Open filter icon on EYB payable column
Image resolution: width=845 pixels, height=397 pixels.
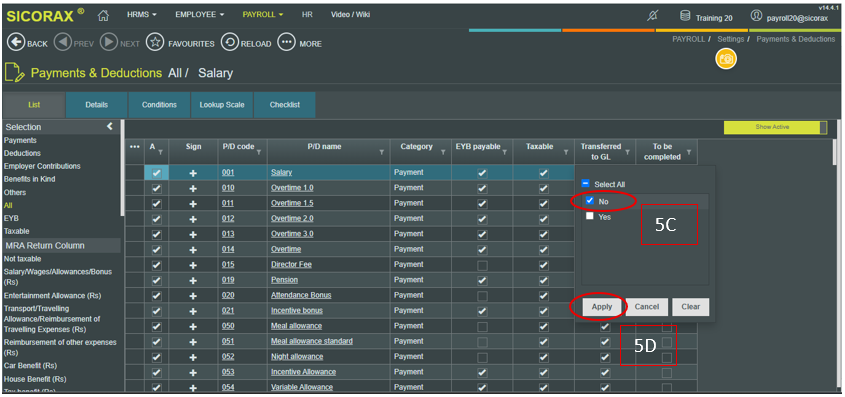(504, 153)
